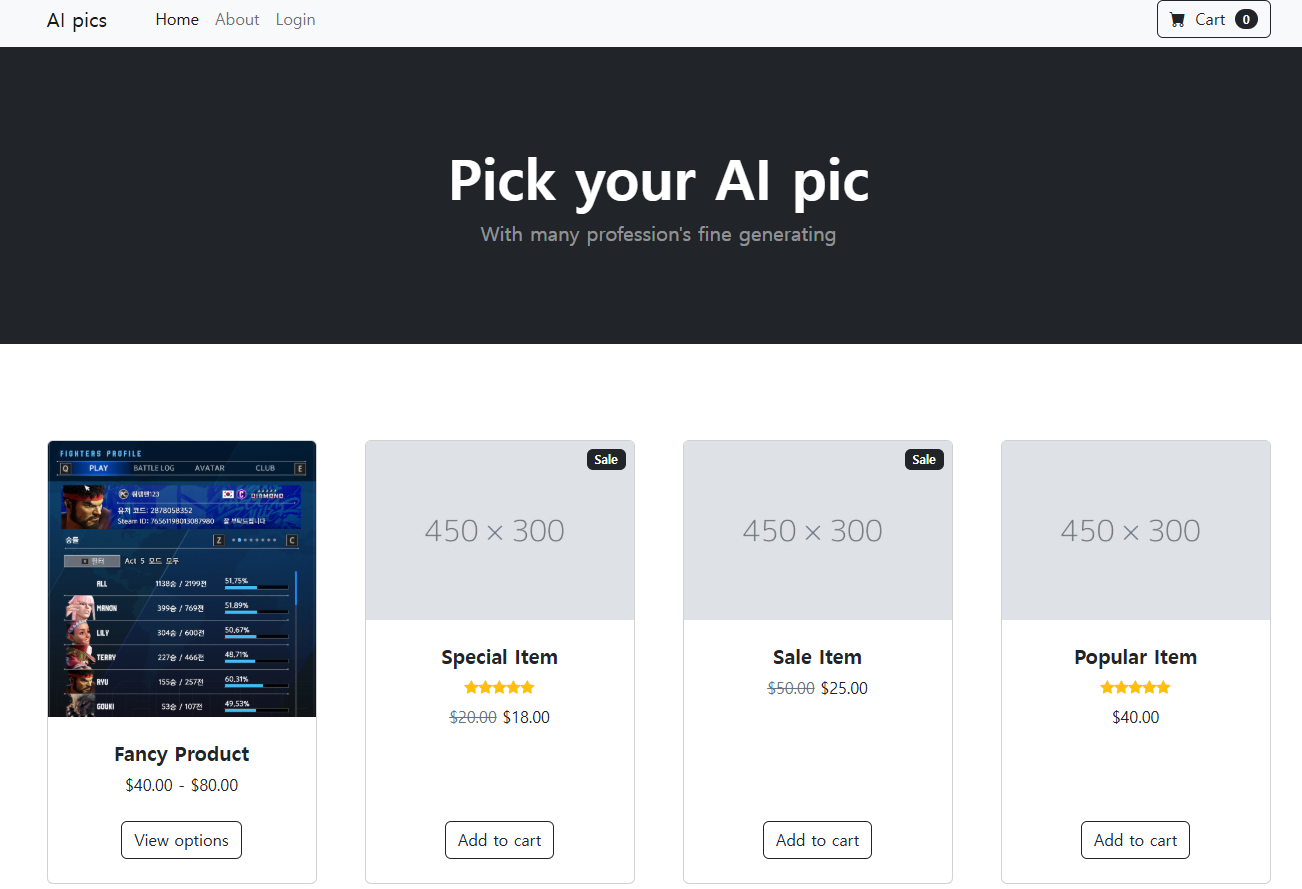Click the Special Item placeholder image
The height and width of the screenshot is (889, 1302).
click(500, 530)
